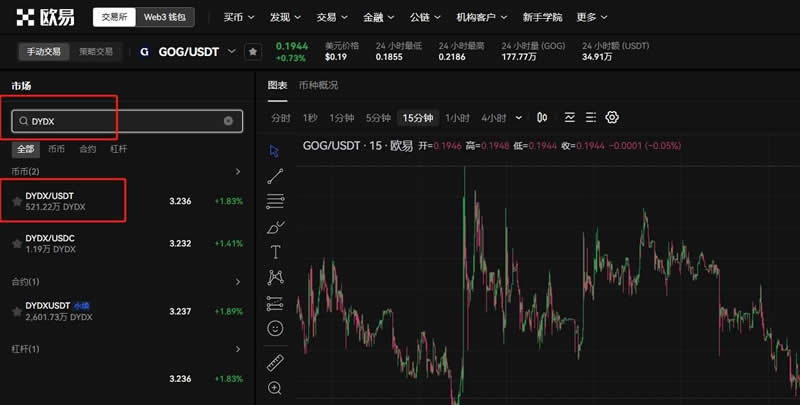The image size is (800, 405).
Task: Favorite GOG/USDT with the star button
Action: point(253,51)
